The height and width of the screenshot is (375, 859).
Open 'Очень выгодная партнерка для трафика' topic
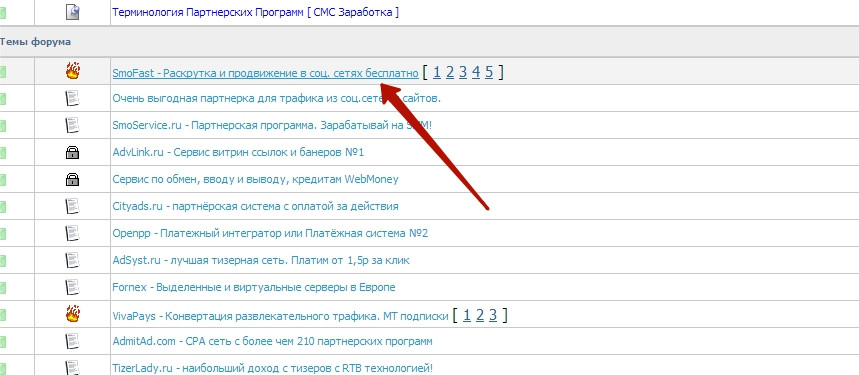(276, 99)
